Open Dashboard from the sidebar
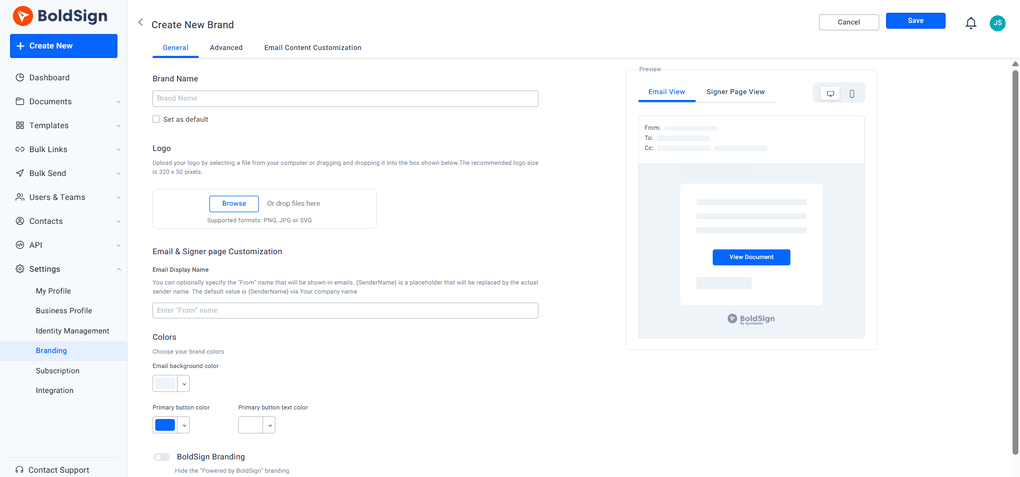This screenshot has width=1020, height=477. [x=49, y=77]
